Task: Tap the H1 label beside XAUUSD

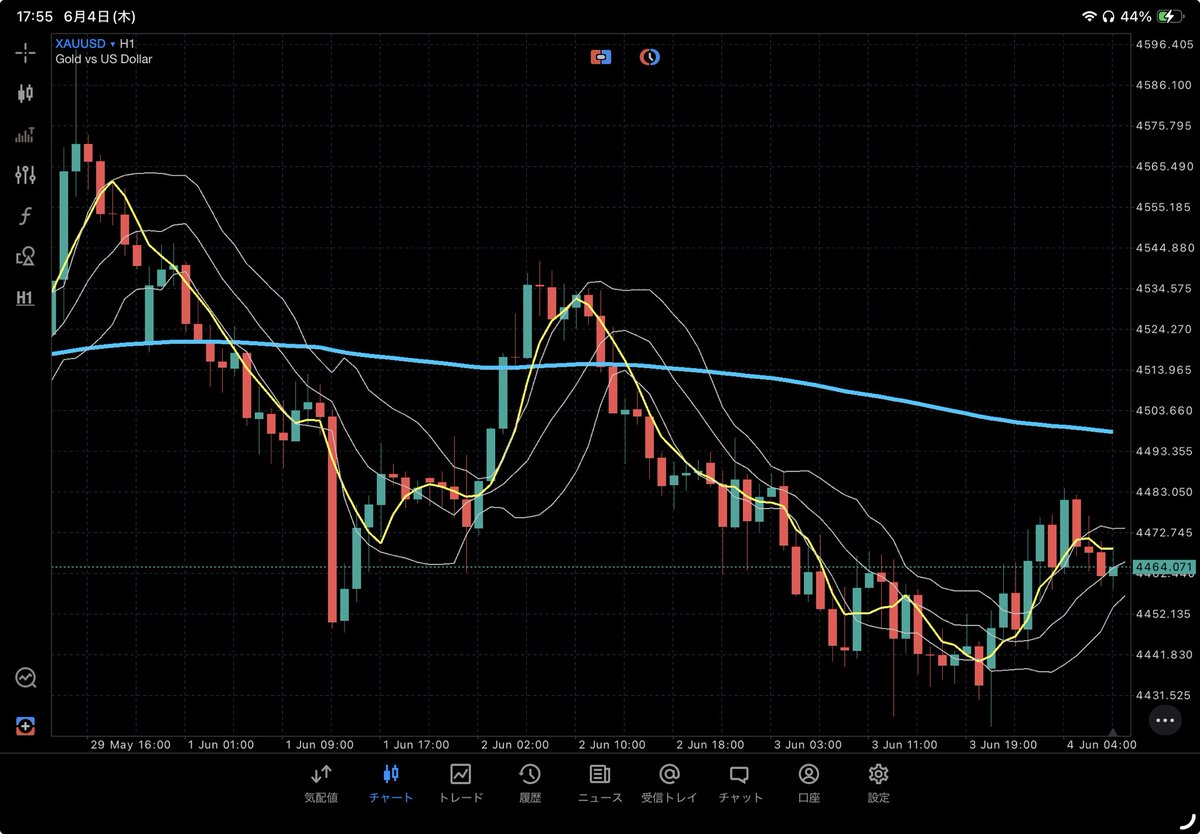Action: [x=128, y=44]
